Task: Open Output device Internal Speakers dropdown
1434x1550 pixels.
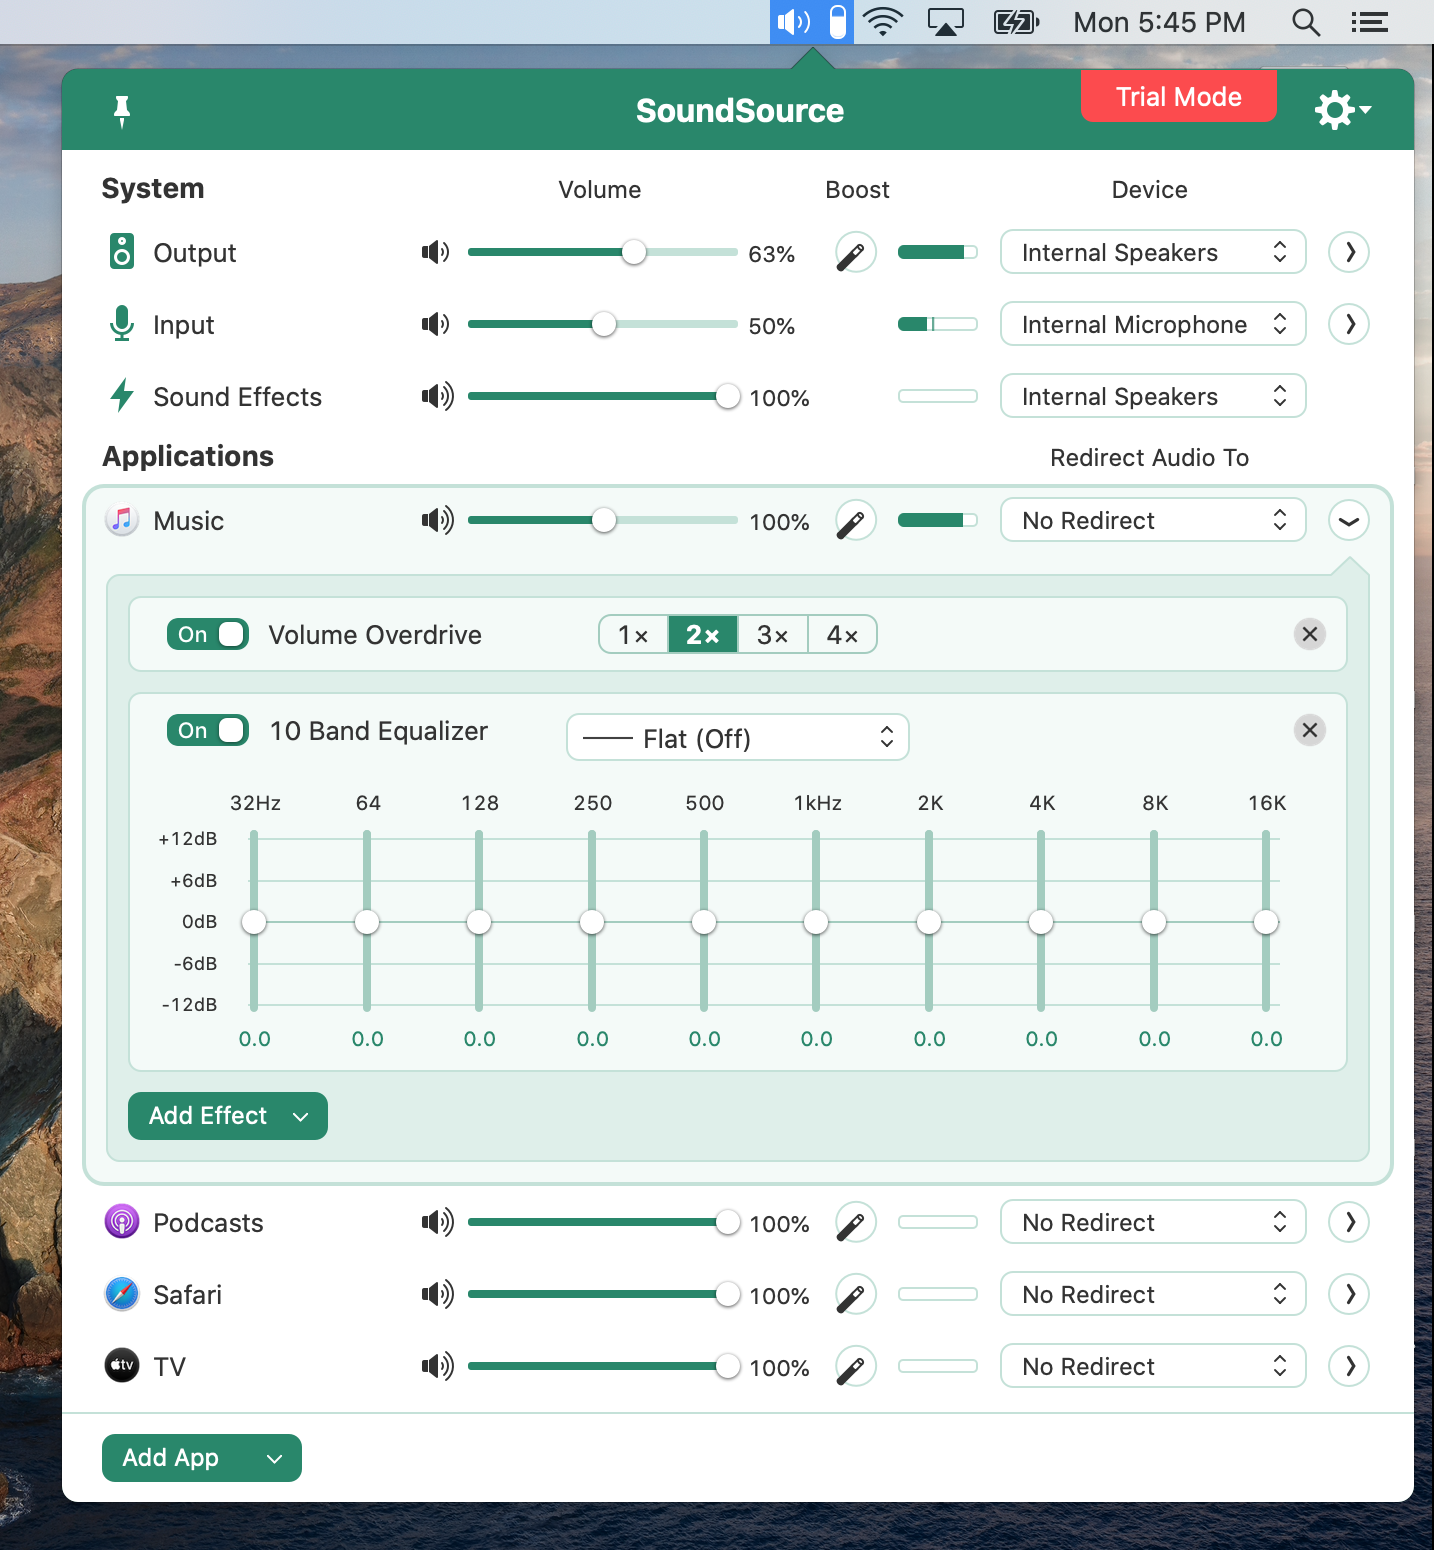Action: [x=1153, y=252]
